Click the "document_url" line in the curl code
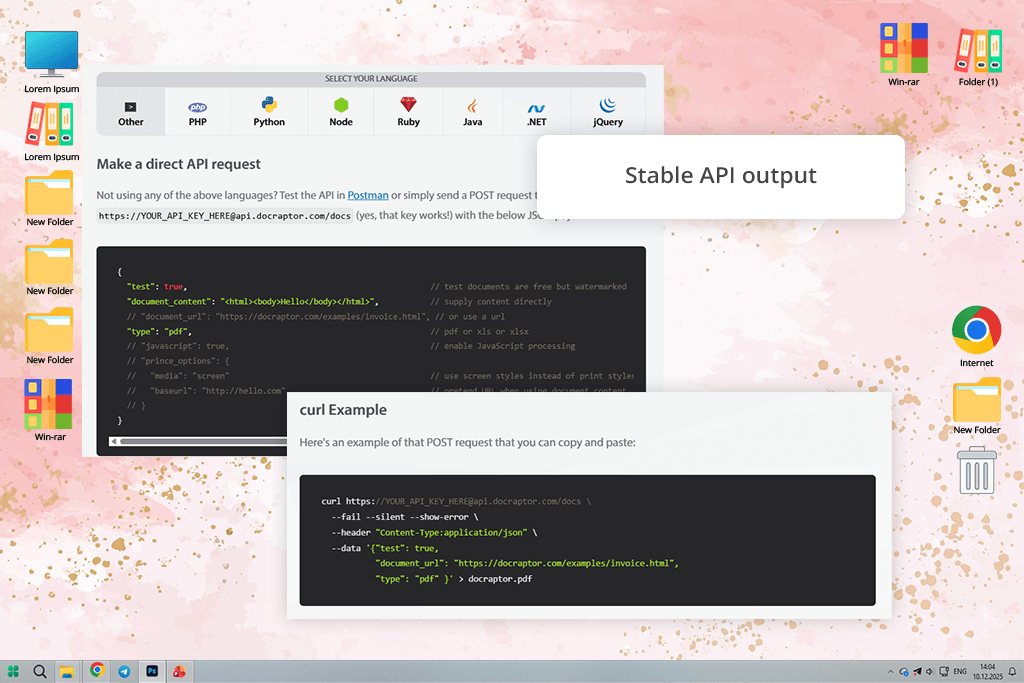The image size is (1024, 683). click(x=527, y=564)
